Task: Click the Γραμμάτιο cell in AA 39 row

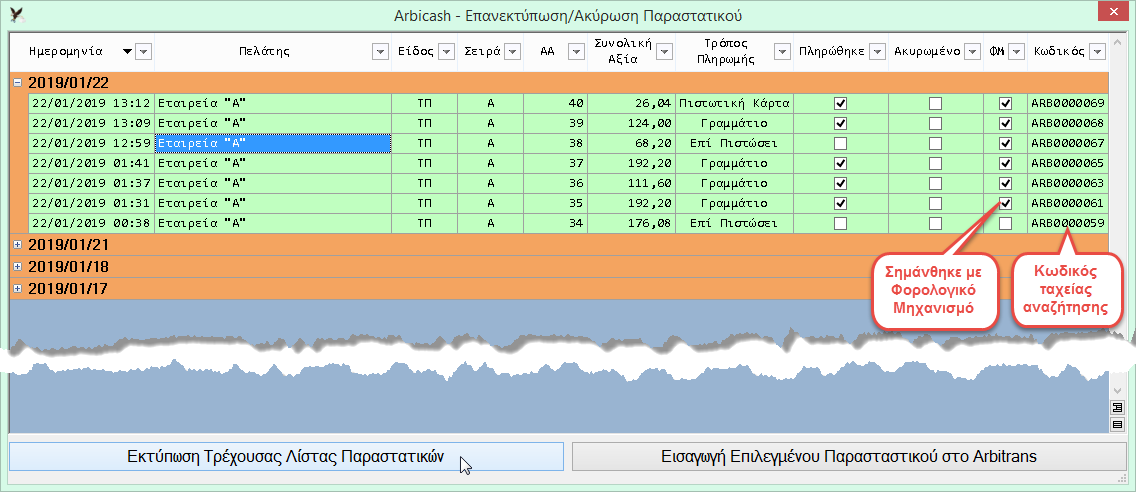Action: (x=734, y=123)
